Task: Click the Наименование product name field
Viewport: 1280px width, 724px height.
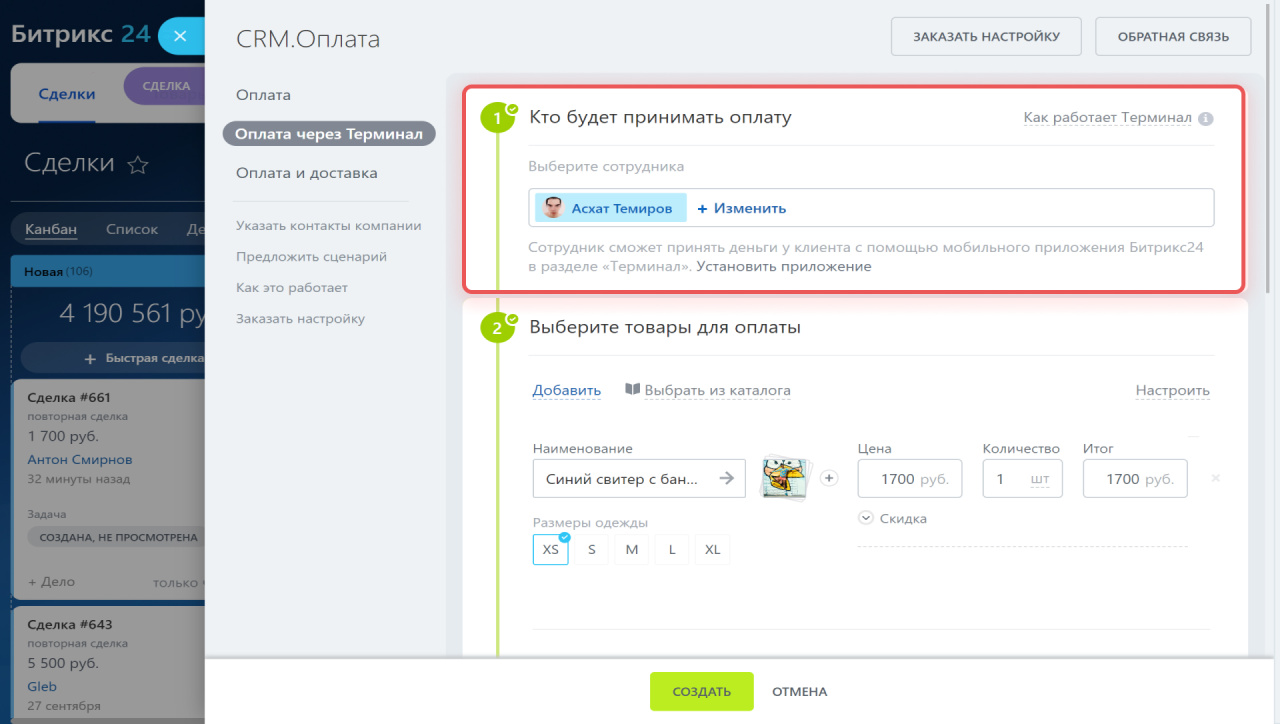Action: (639, 479)
